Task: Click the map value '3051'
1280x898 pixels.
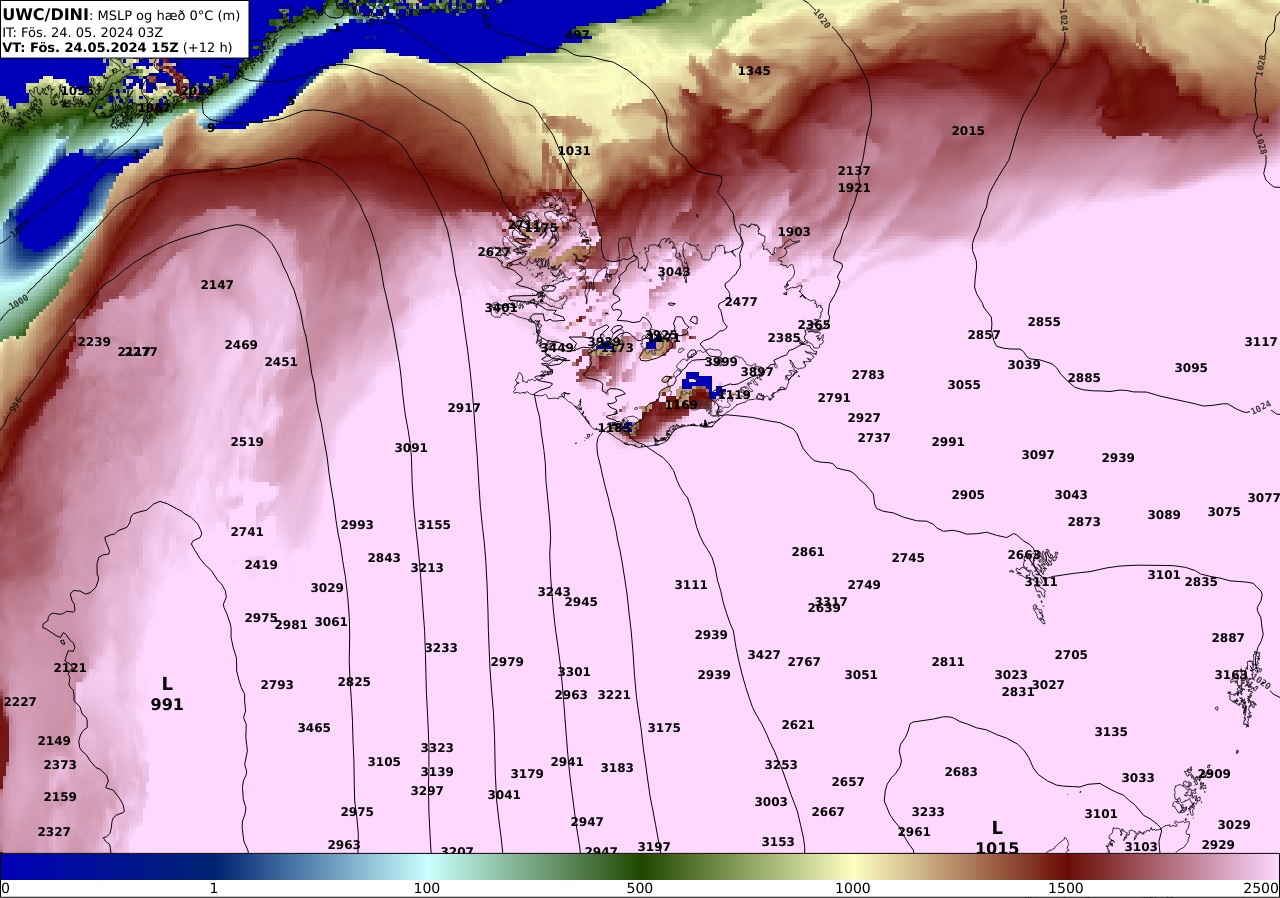Action: click(861, 675)
